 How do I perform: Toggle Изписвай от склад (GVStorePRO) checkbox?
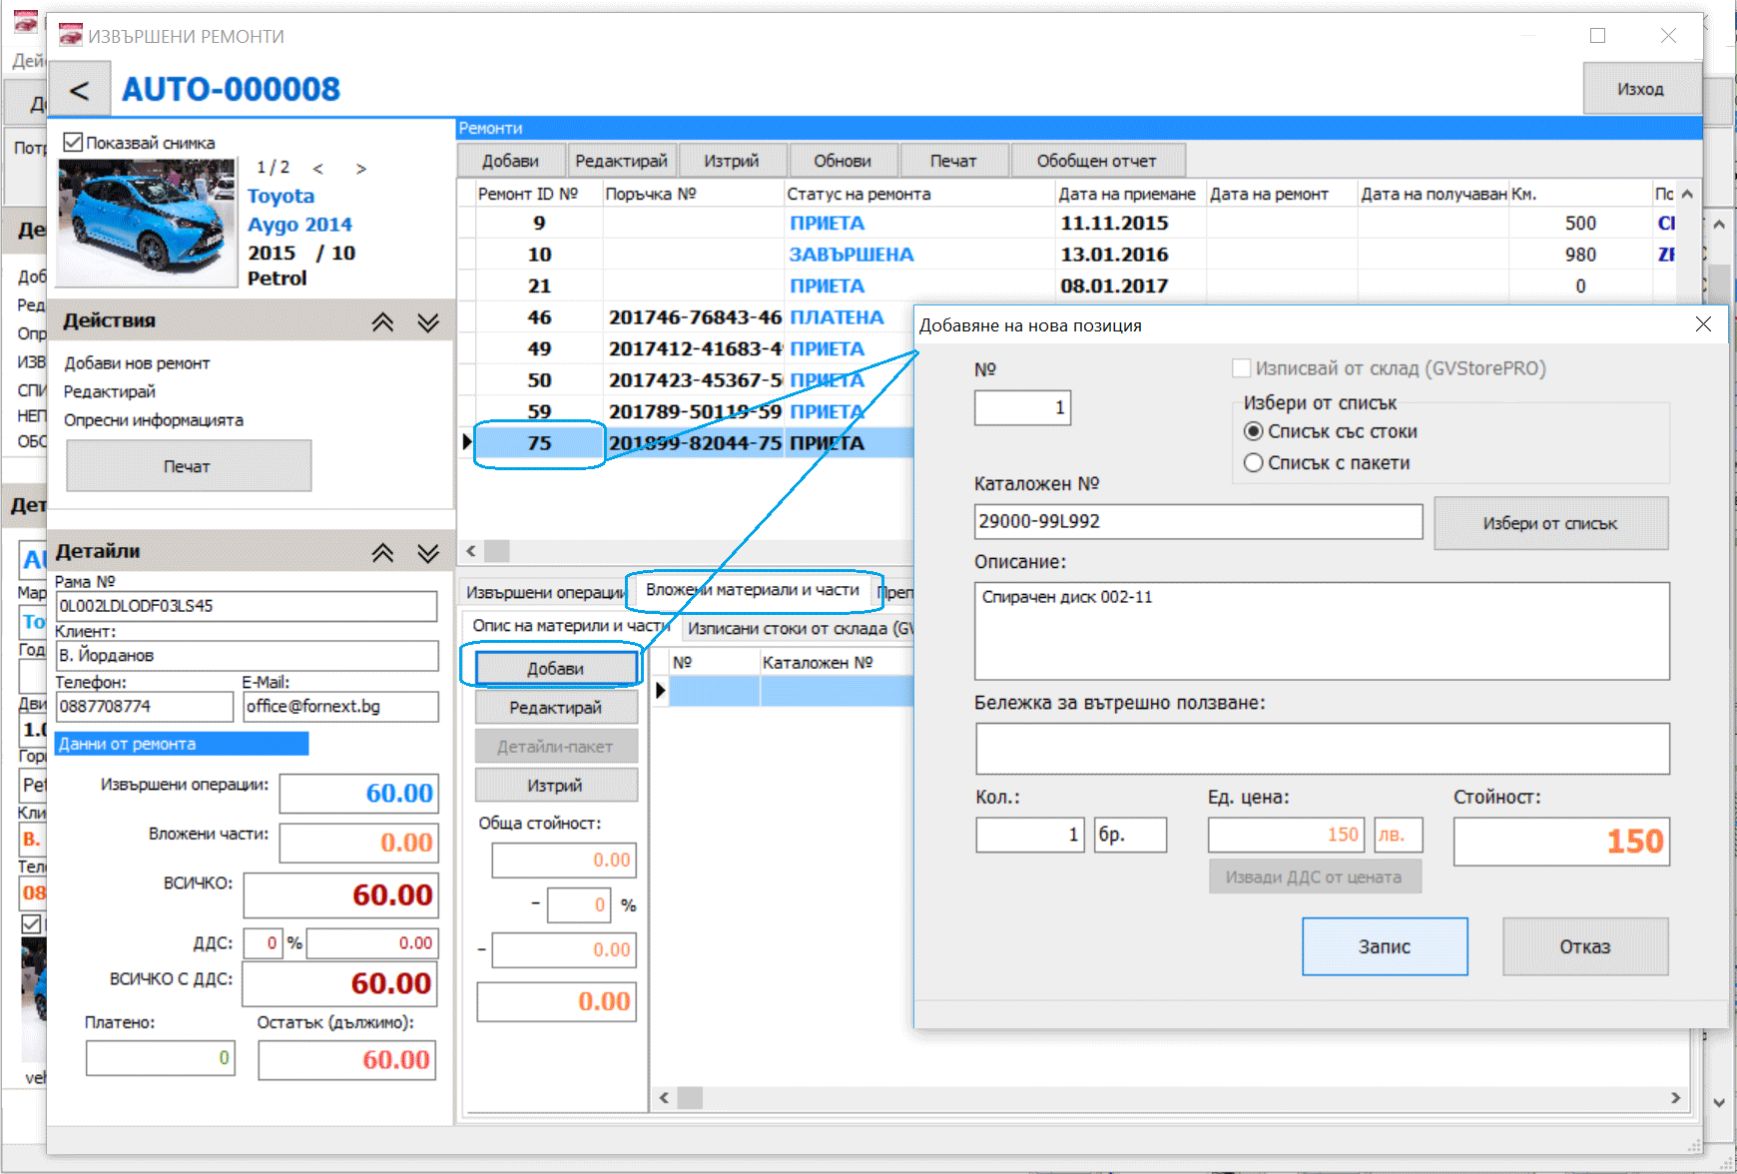(x=1241, y=368)
